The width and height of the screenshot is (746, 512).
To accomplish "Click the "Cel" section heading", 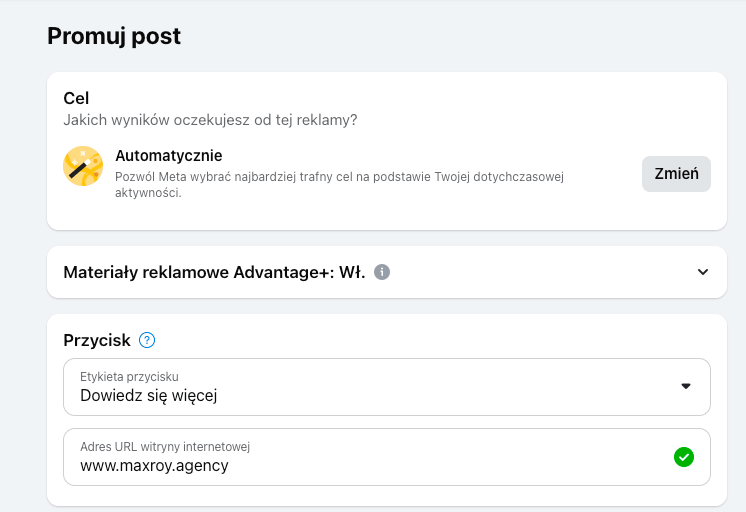I will point(76,98).
